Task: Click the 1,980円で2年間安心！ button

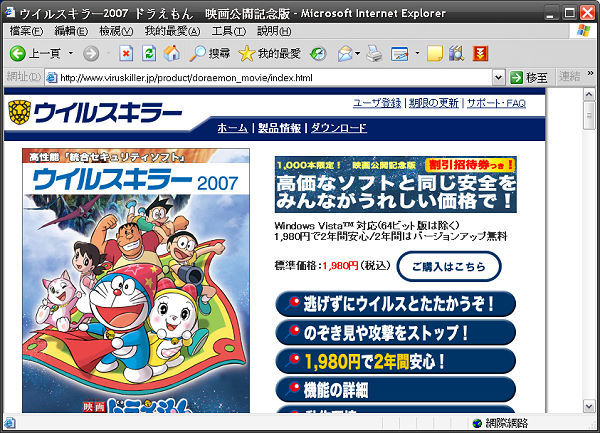Action: coord(395,361)
